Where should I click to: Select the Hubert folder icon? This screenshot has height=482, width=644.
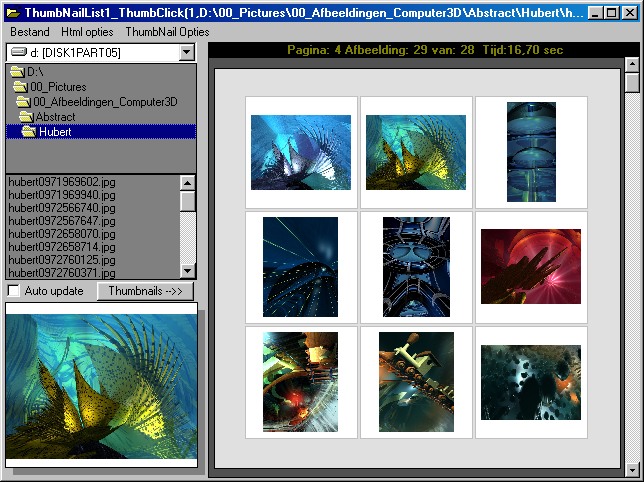coord(28,132)
